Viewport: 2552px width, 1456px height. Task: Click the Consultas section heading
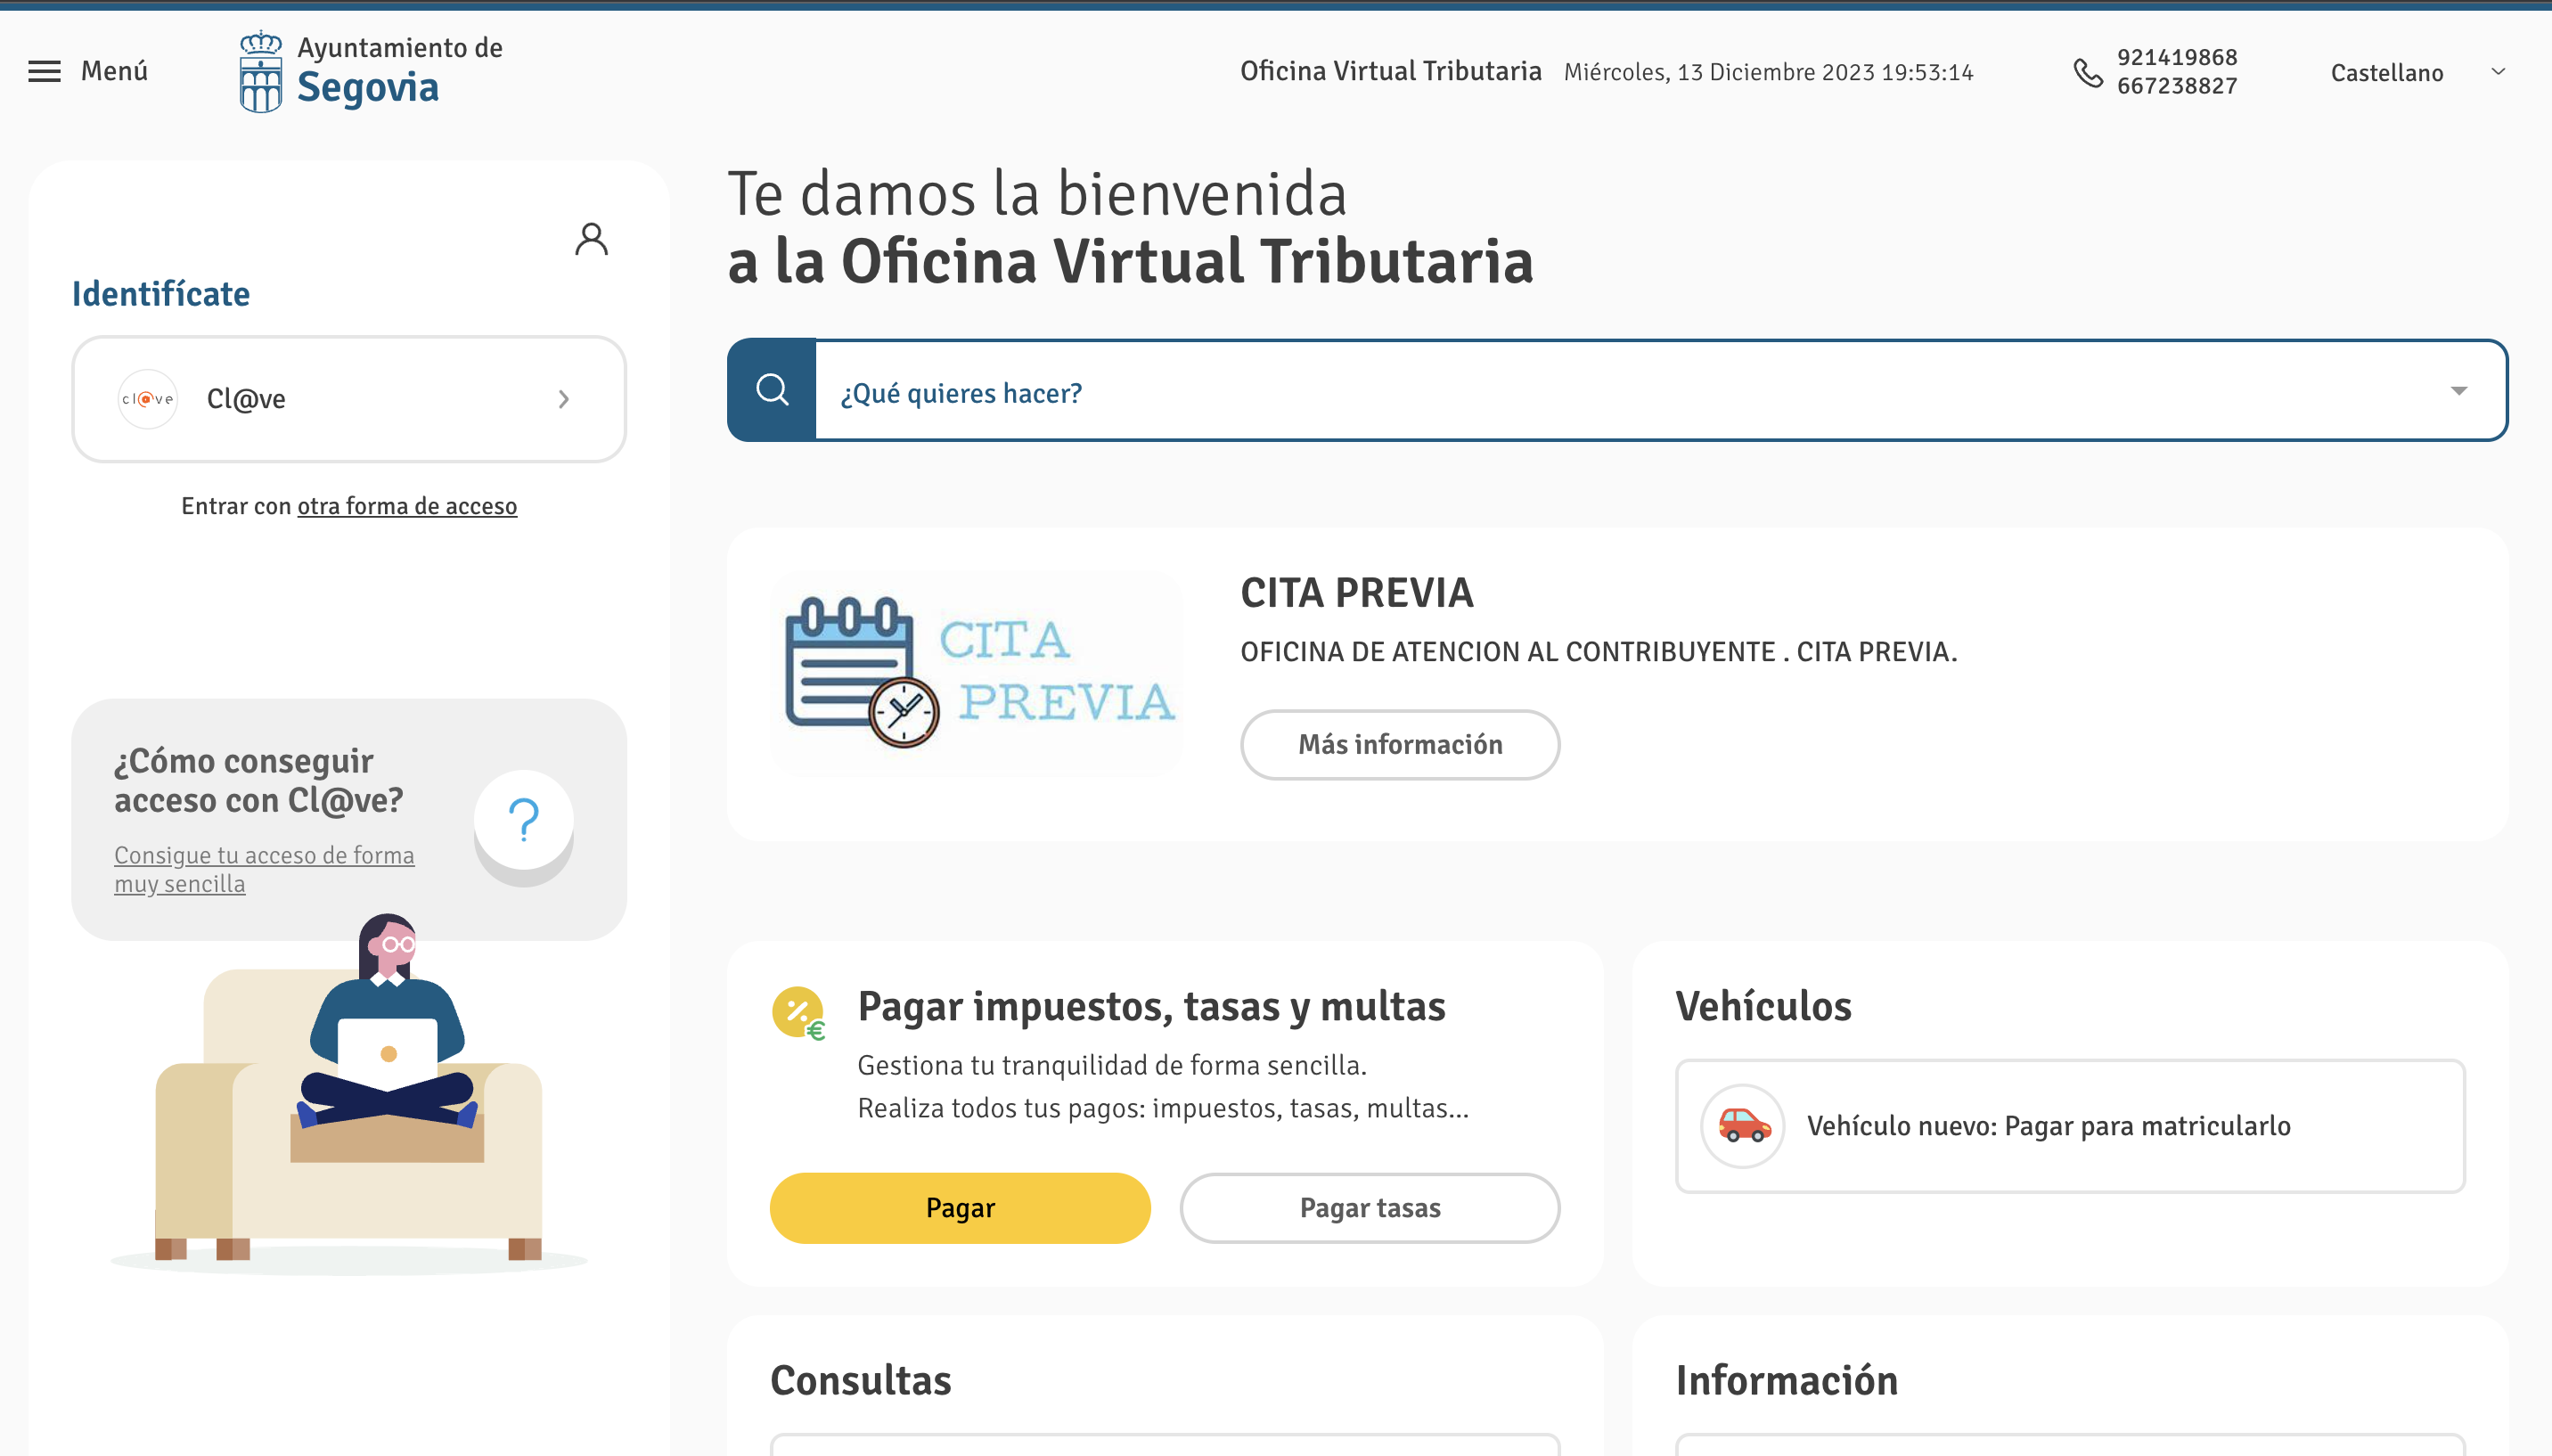(861, 1380)
